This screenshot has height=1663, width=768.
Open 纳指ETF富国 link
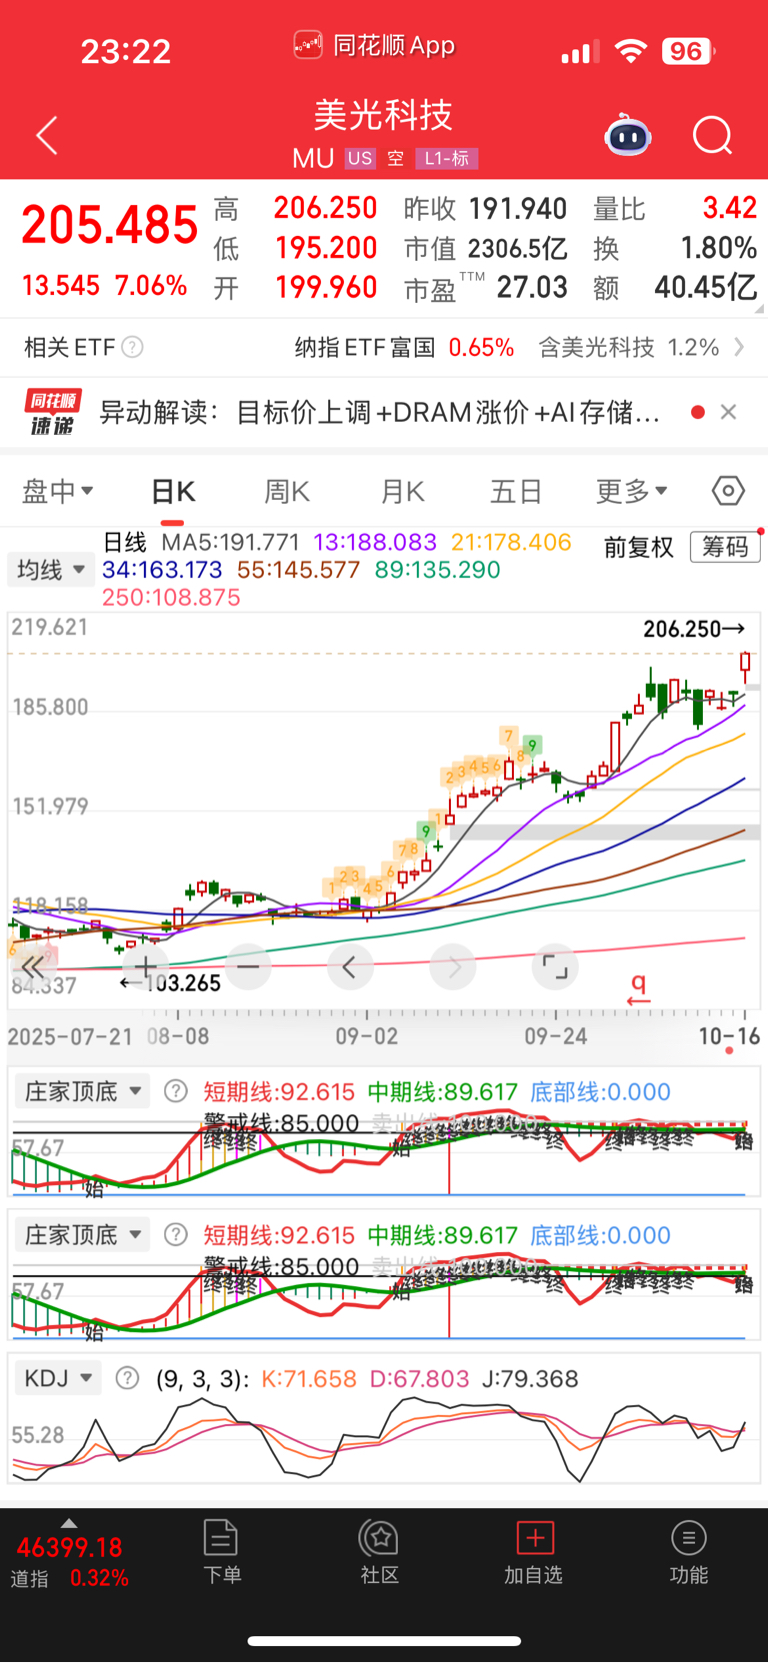point(404,347)
